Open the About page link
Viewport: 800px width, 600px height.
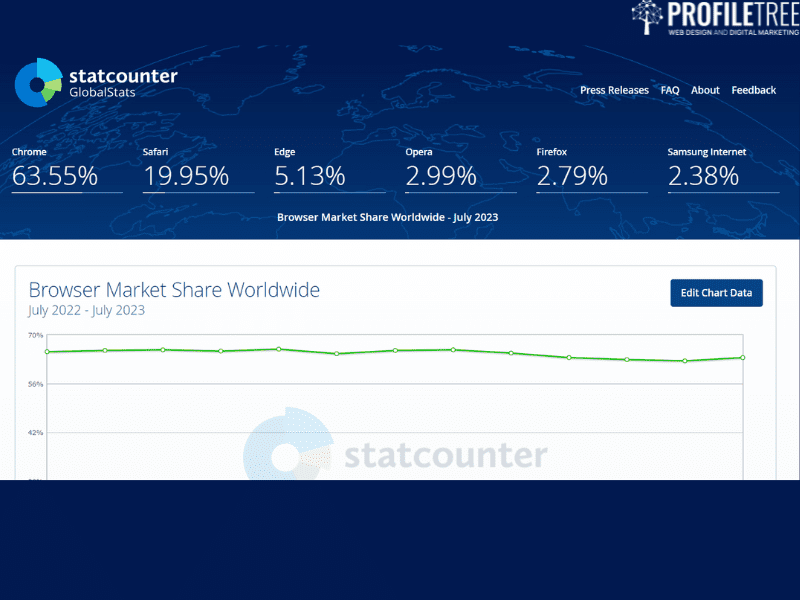(705, 90)
